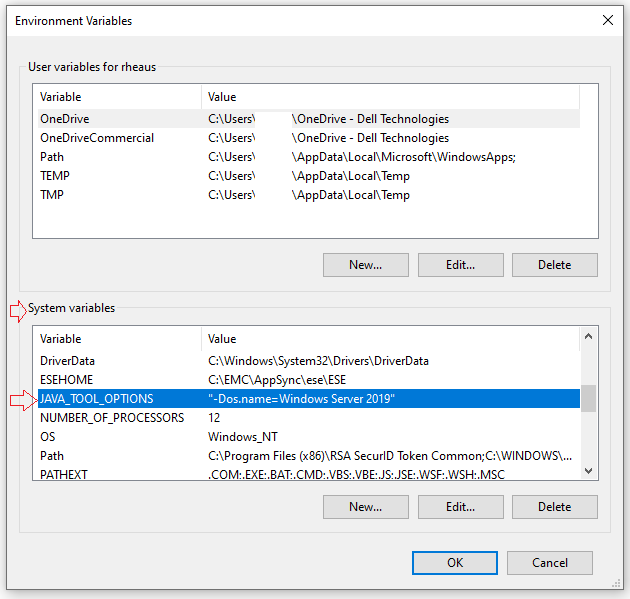Select the DriverData system variable
Screen dimensions: 630x599
(x=70, y=361)
